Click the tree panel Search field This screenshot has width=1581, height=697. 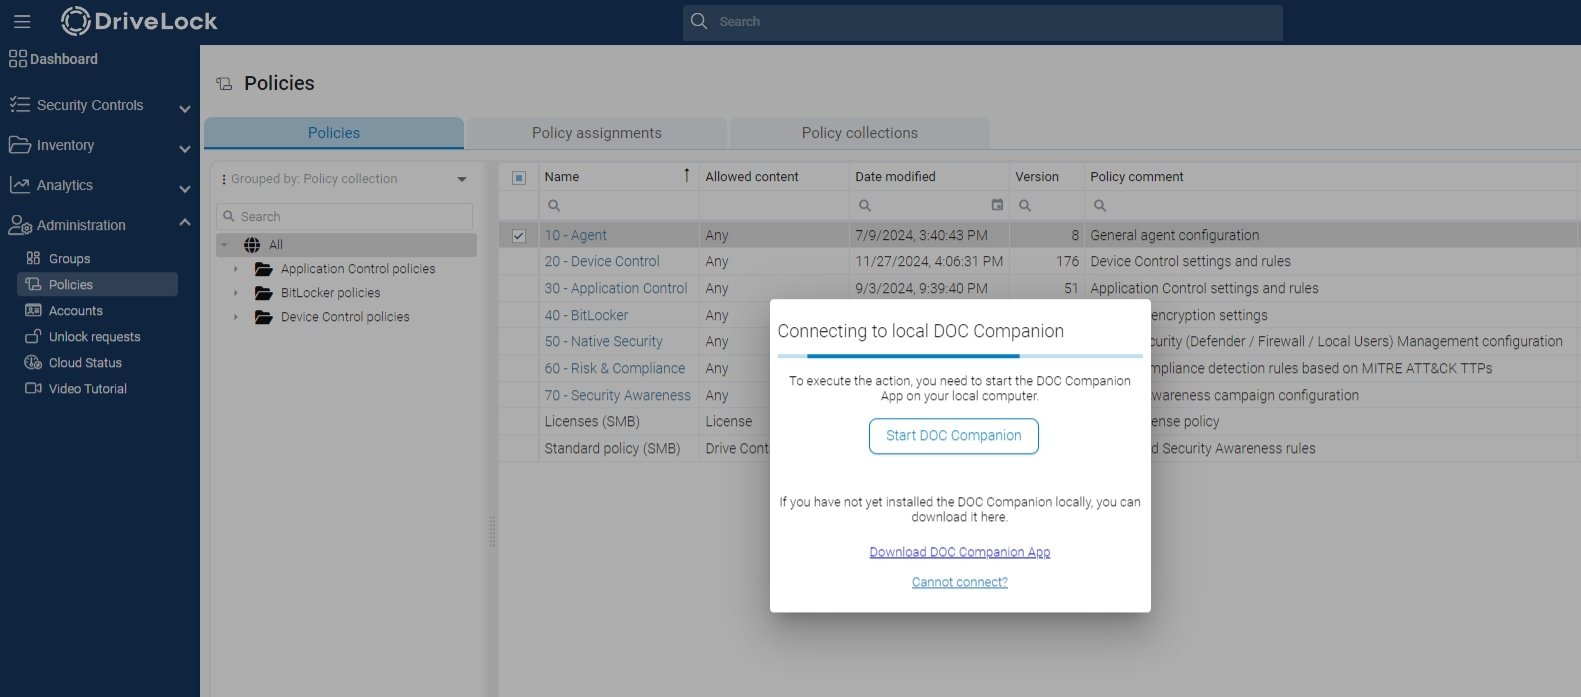pos(344,217)
